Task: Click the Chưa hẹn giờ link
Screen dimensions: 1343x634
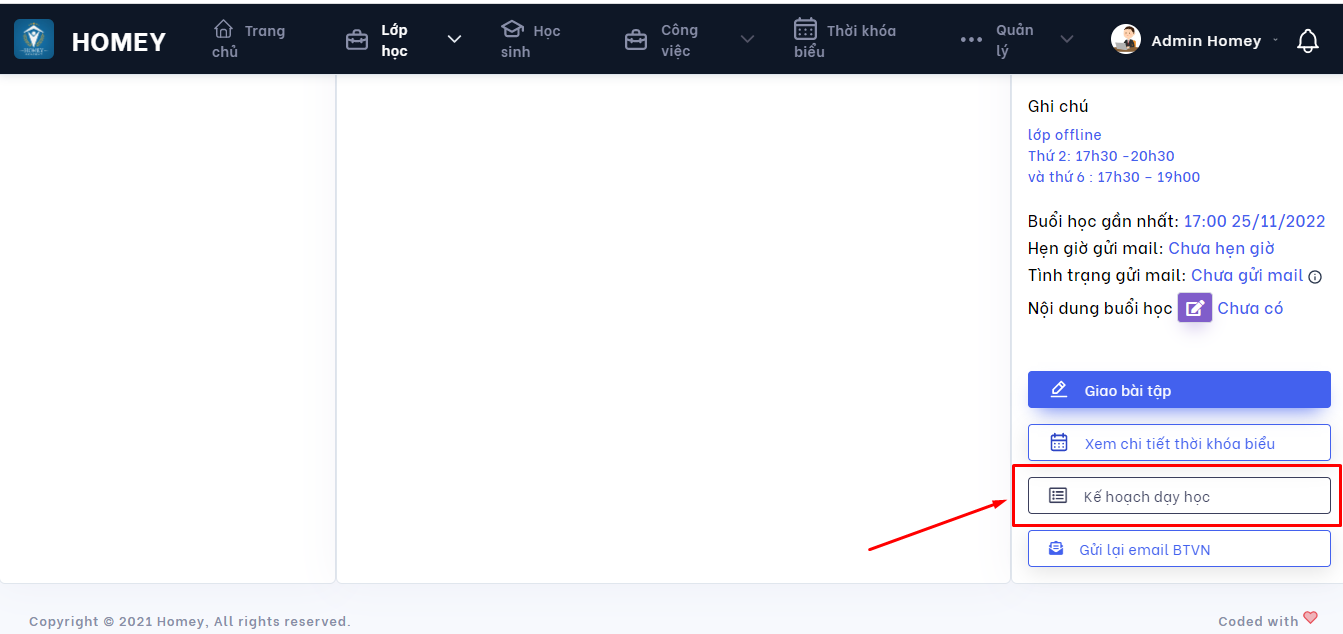Action: coord(1221,248)
